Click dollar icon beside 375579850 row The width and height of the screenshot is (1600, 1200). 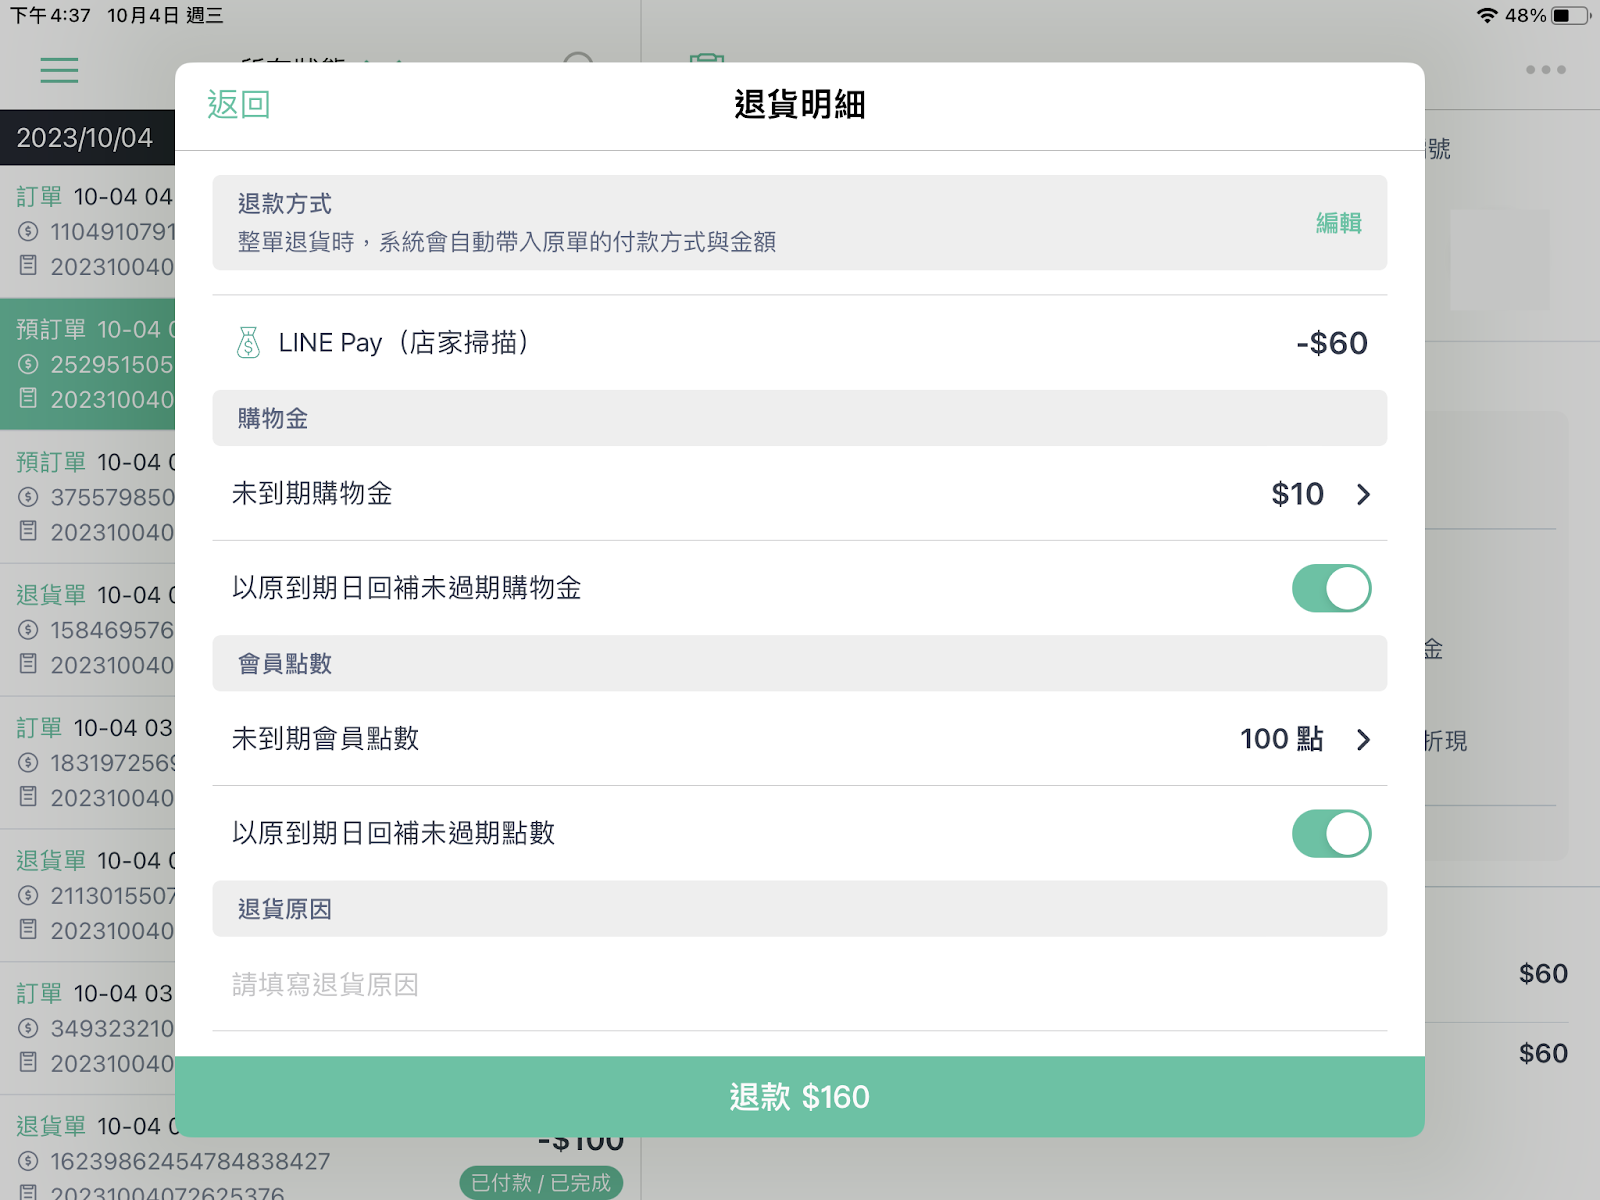[x=28, y=497]
